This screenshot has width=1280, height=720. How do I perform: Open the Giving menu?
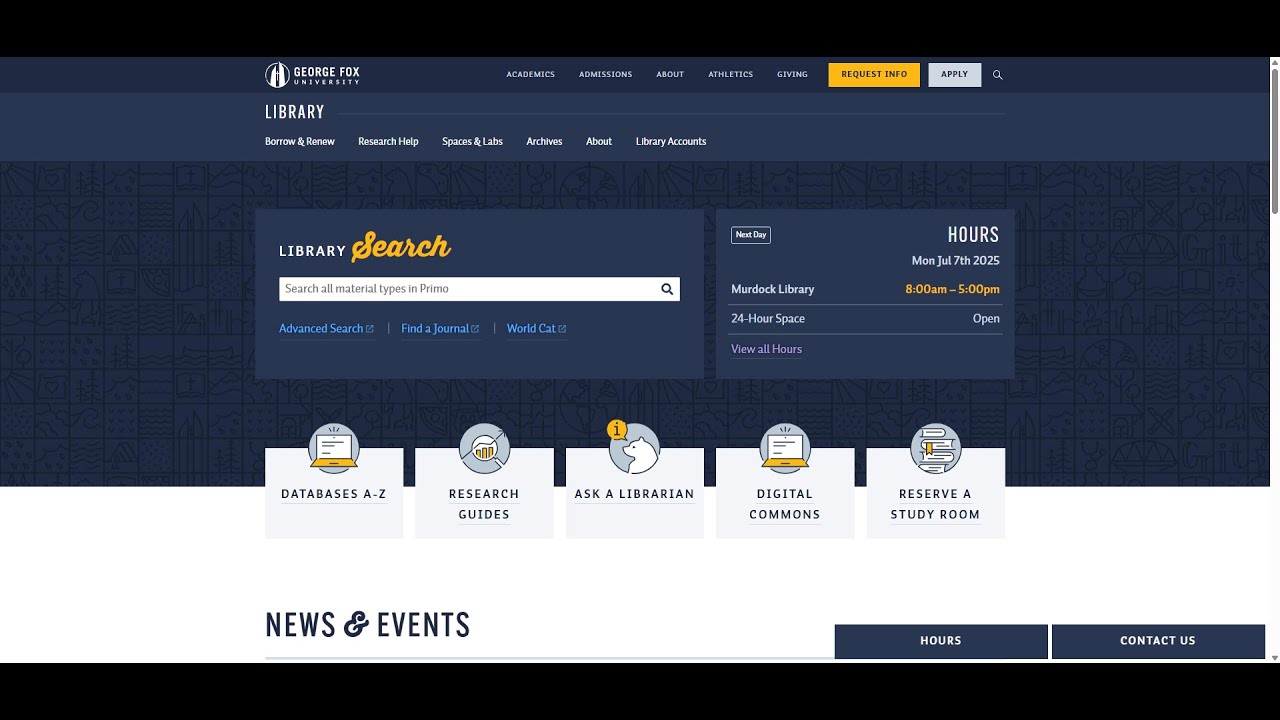[792, 75]
